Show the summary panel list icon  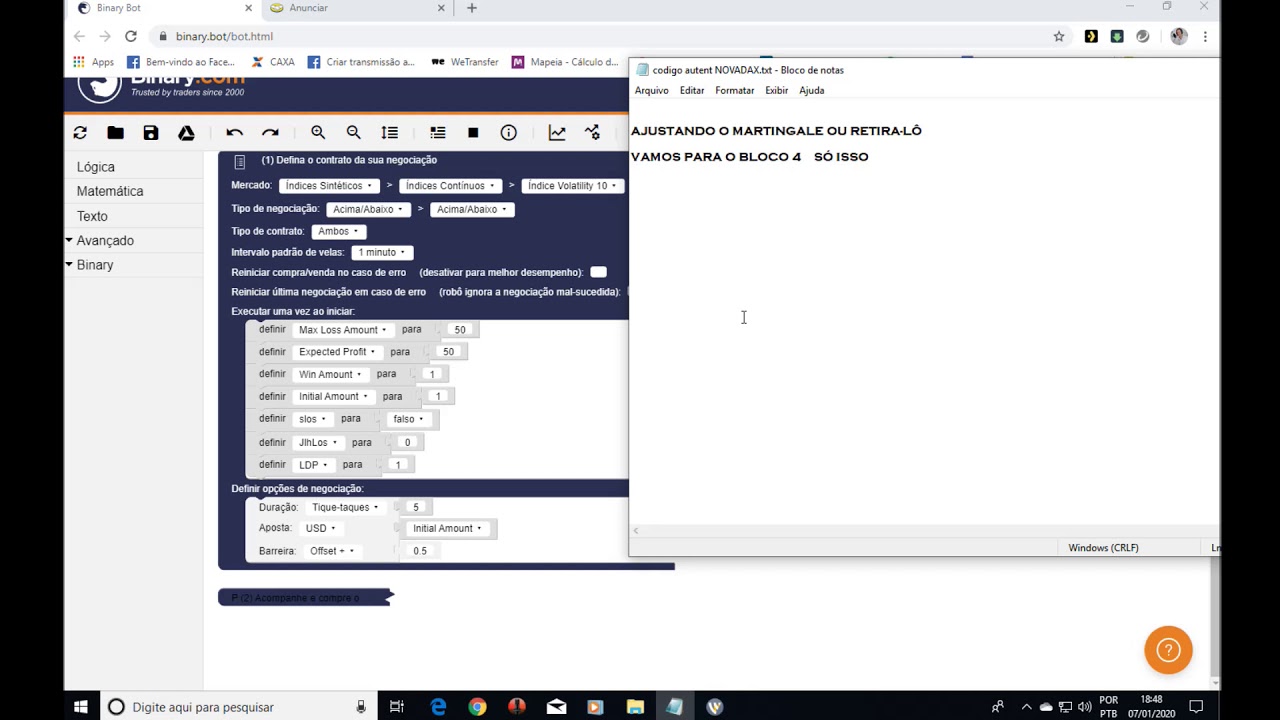point(438,133)
